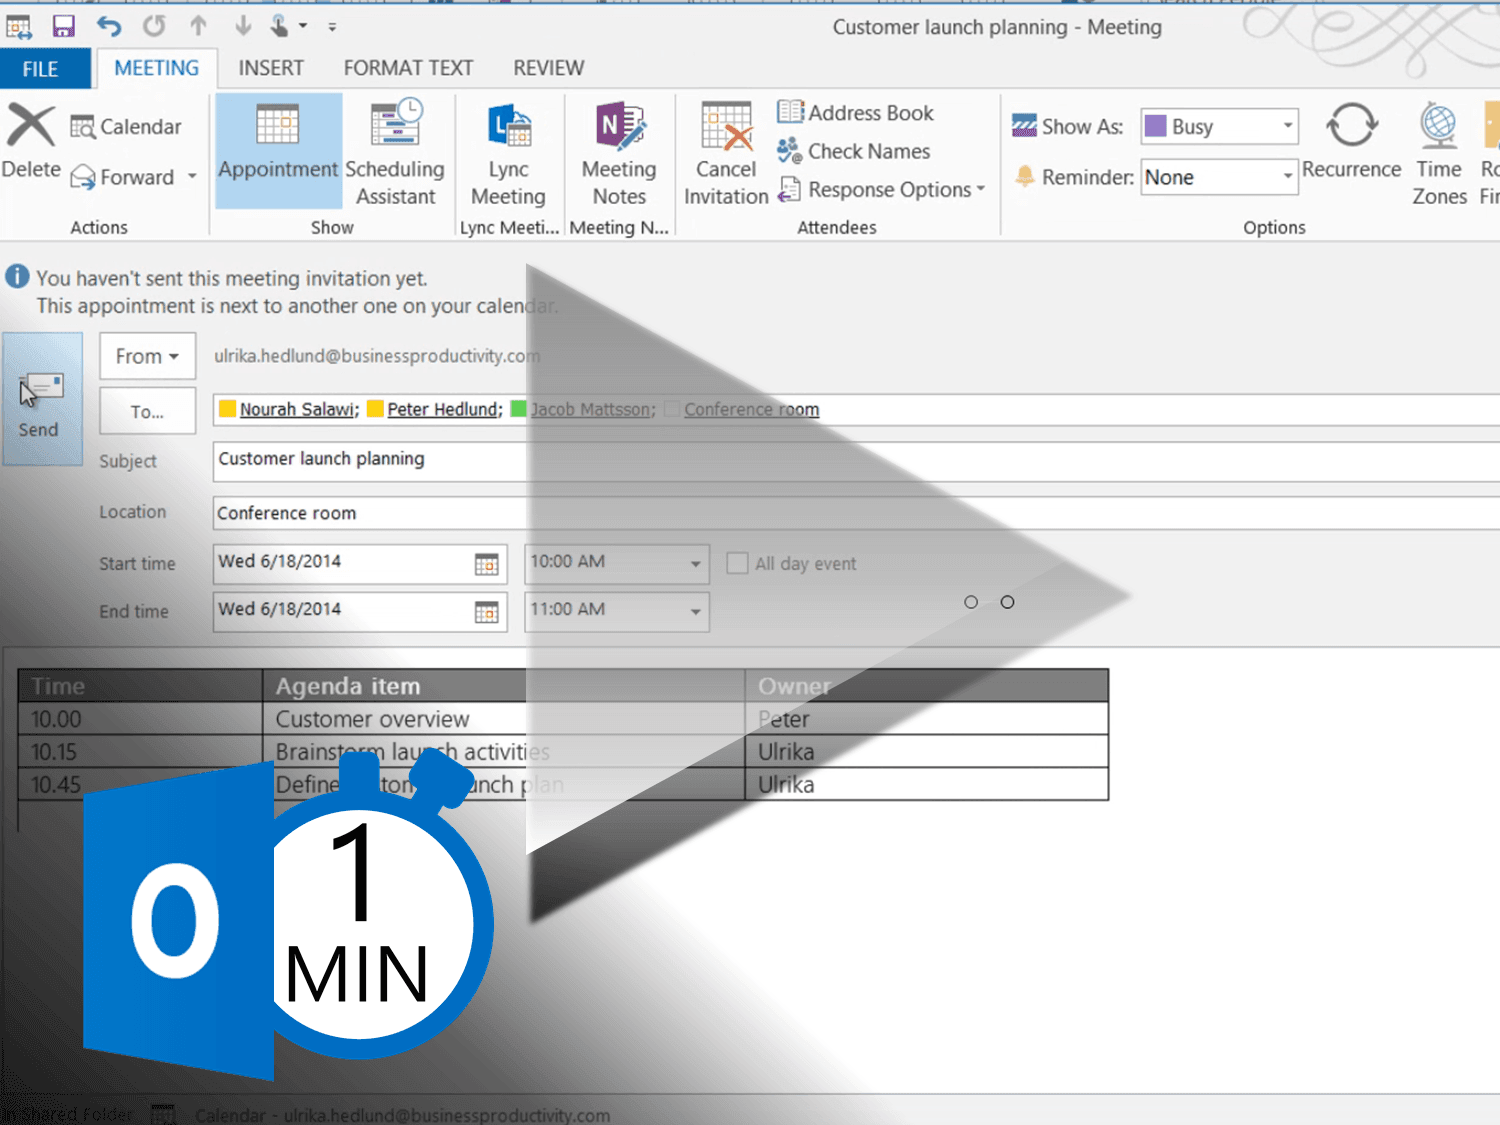Viewport: 1500px width, 1125px height.
Task: Open Recurrence settings
Action: coord(1351,142)
